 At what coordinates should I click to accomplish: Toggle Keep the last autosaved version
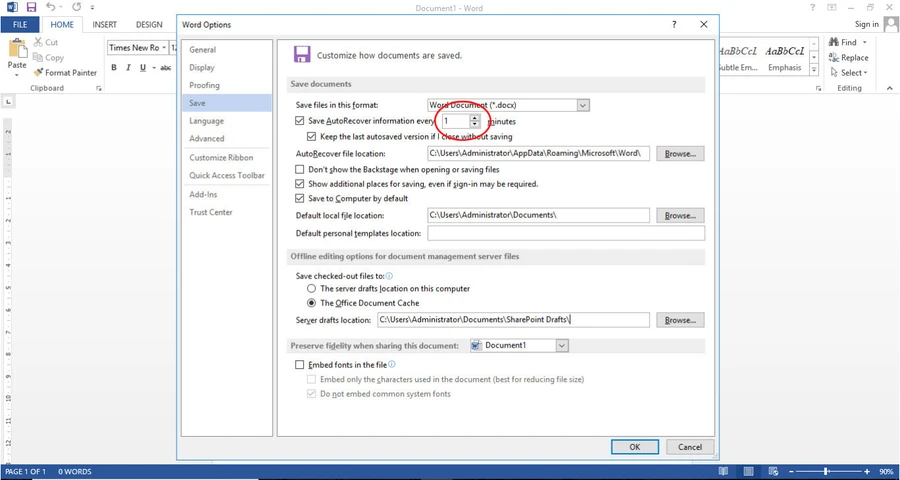coord(311,137)
